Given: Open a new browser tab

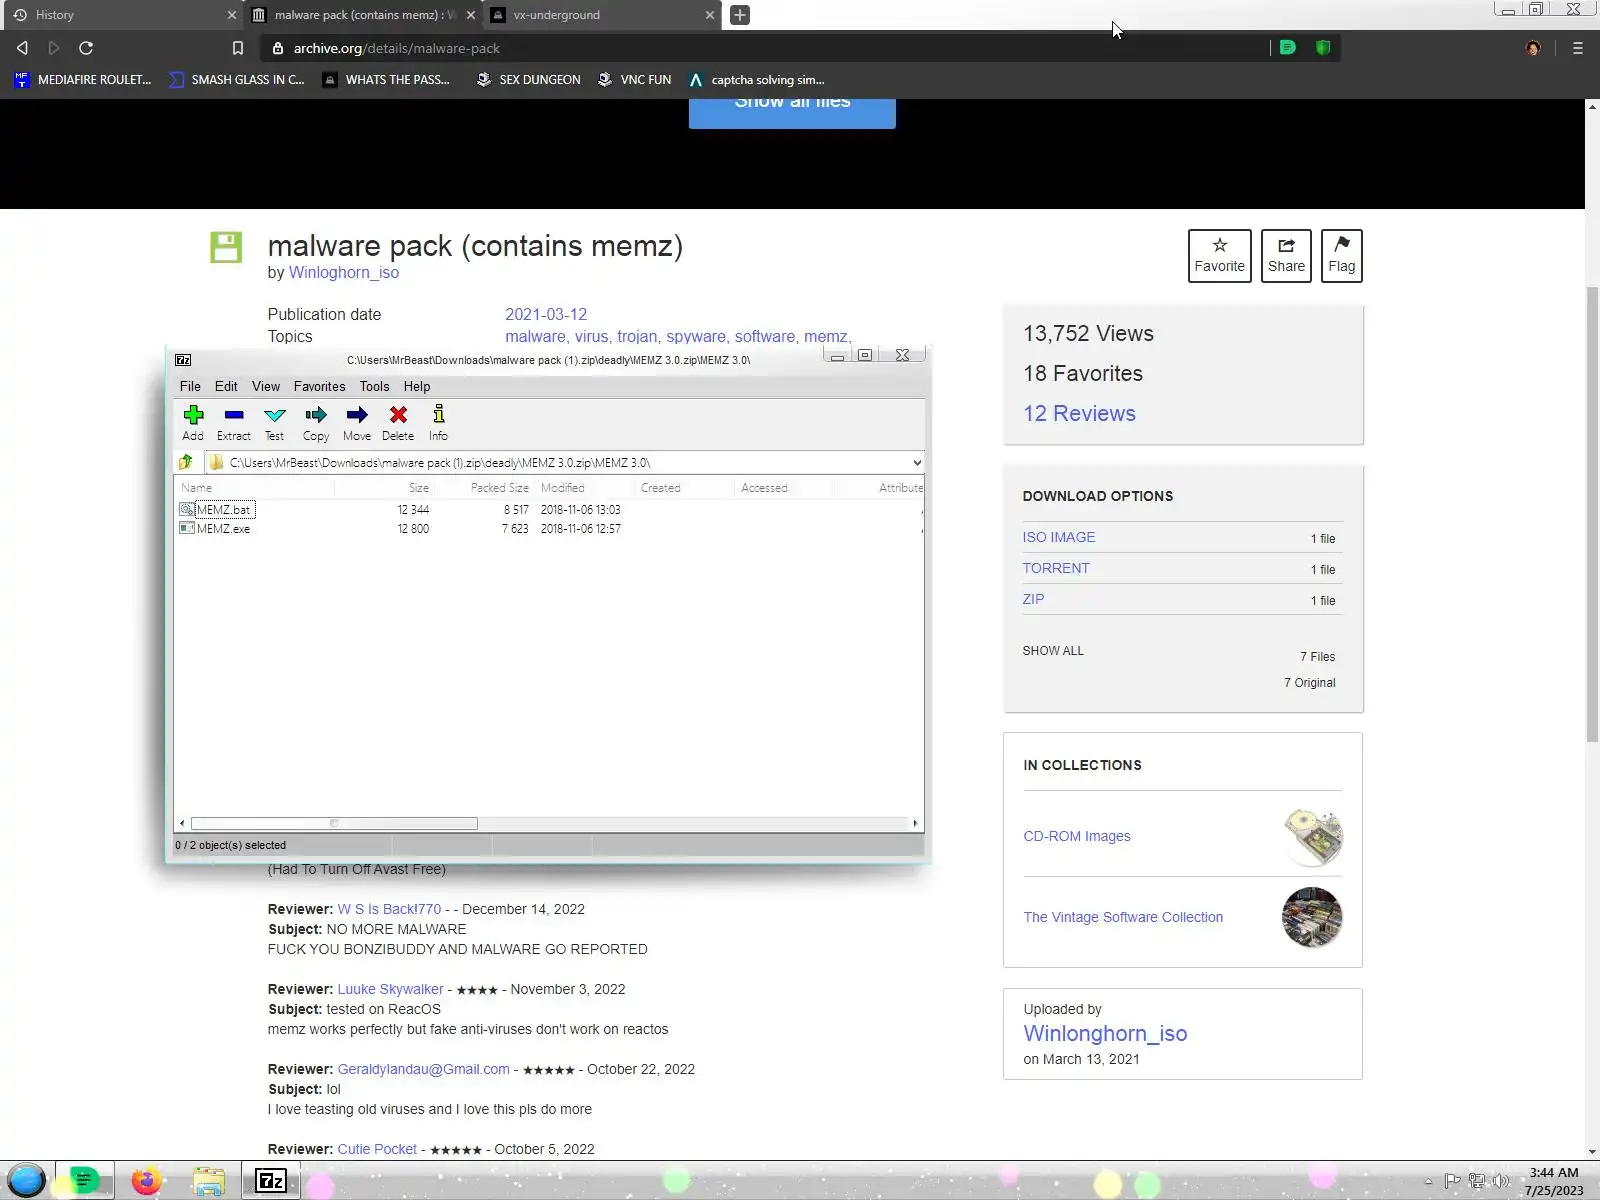Looking at the screenshot, I should pyautogui.click(x=740, y=15).
